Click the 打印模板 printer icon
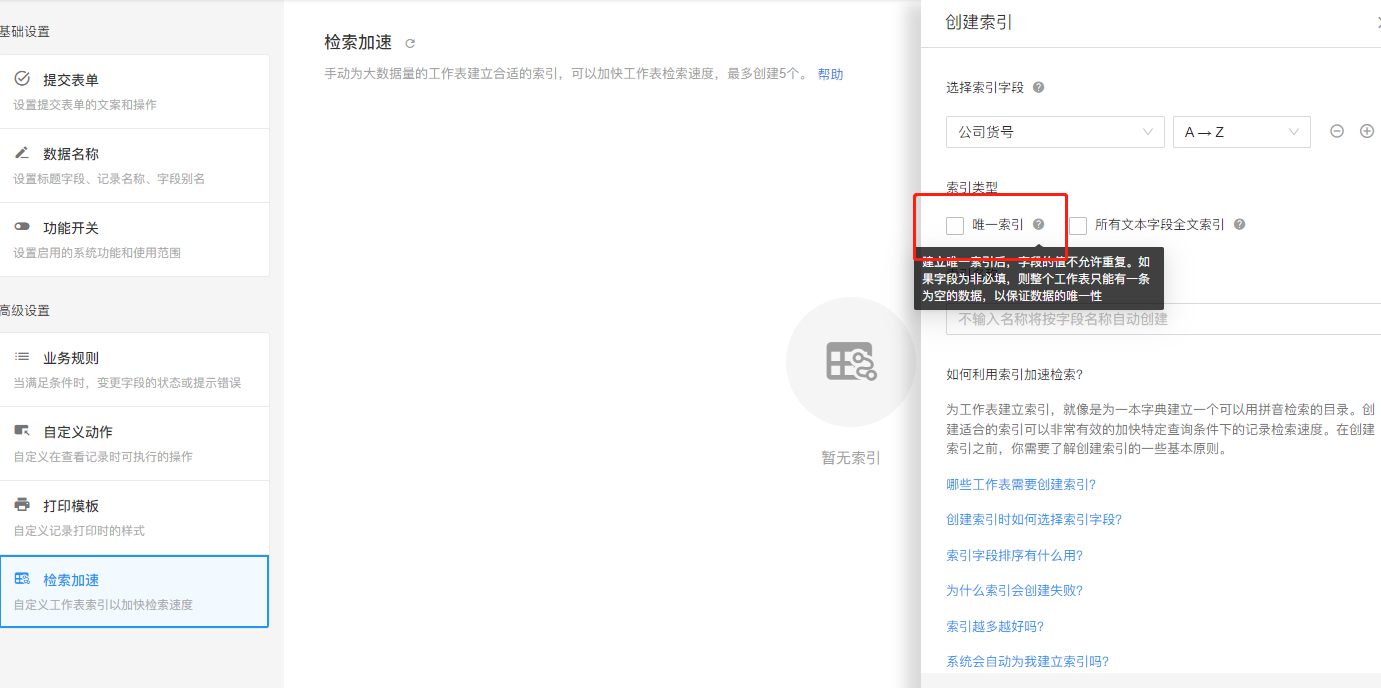1381x688 pixels. pos(22,505)
